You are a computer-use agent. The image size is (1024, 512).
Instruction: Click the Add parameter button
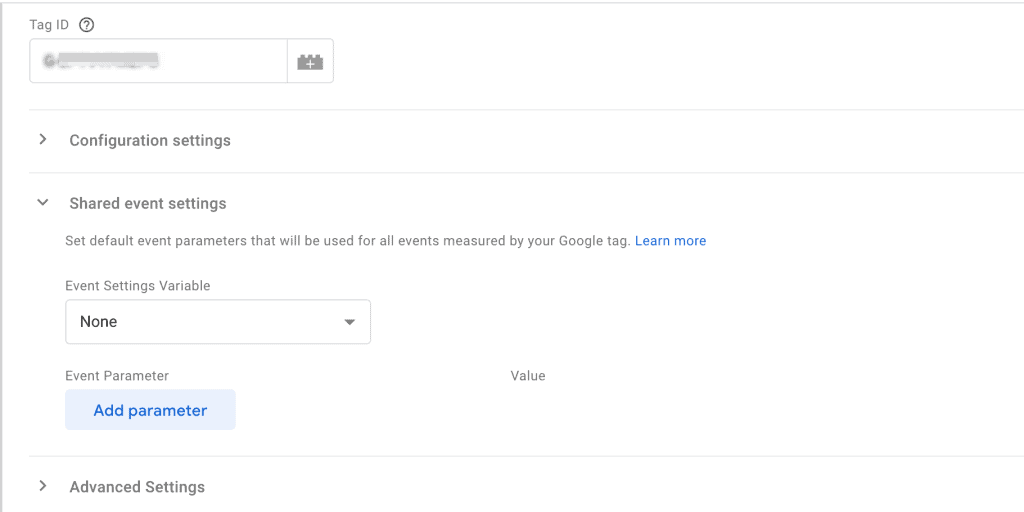pos(150,410)
